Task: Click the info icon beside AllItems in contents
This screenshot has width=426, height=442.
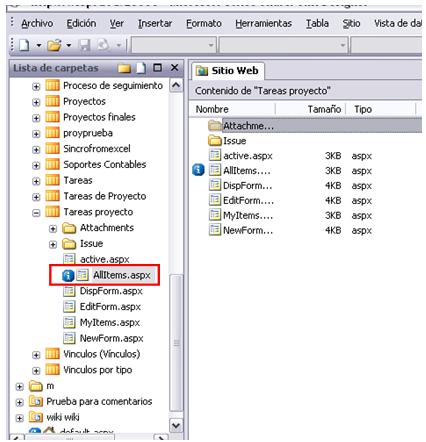Action: pyautogui.click(x=198, y=170)
